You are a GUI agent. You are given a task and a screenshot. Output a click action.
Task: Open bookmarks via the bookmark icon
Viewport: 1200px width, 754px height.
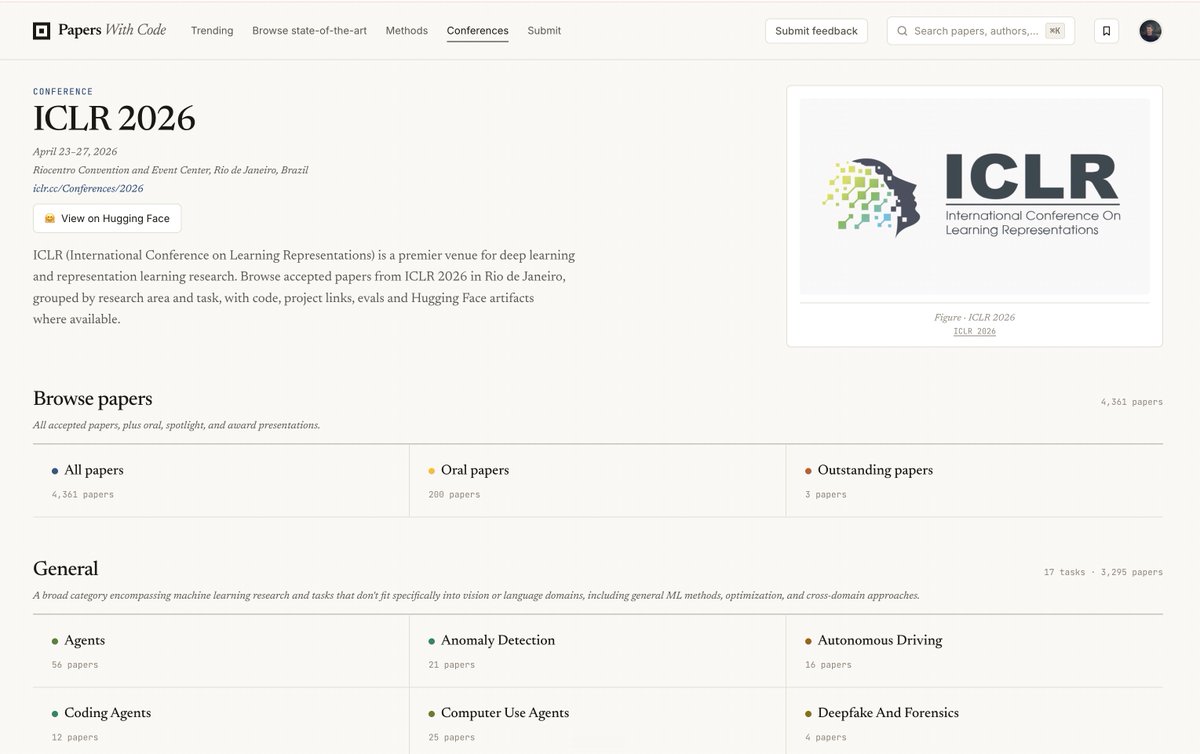click(x=1106, y=31)
